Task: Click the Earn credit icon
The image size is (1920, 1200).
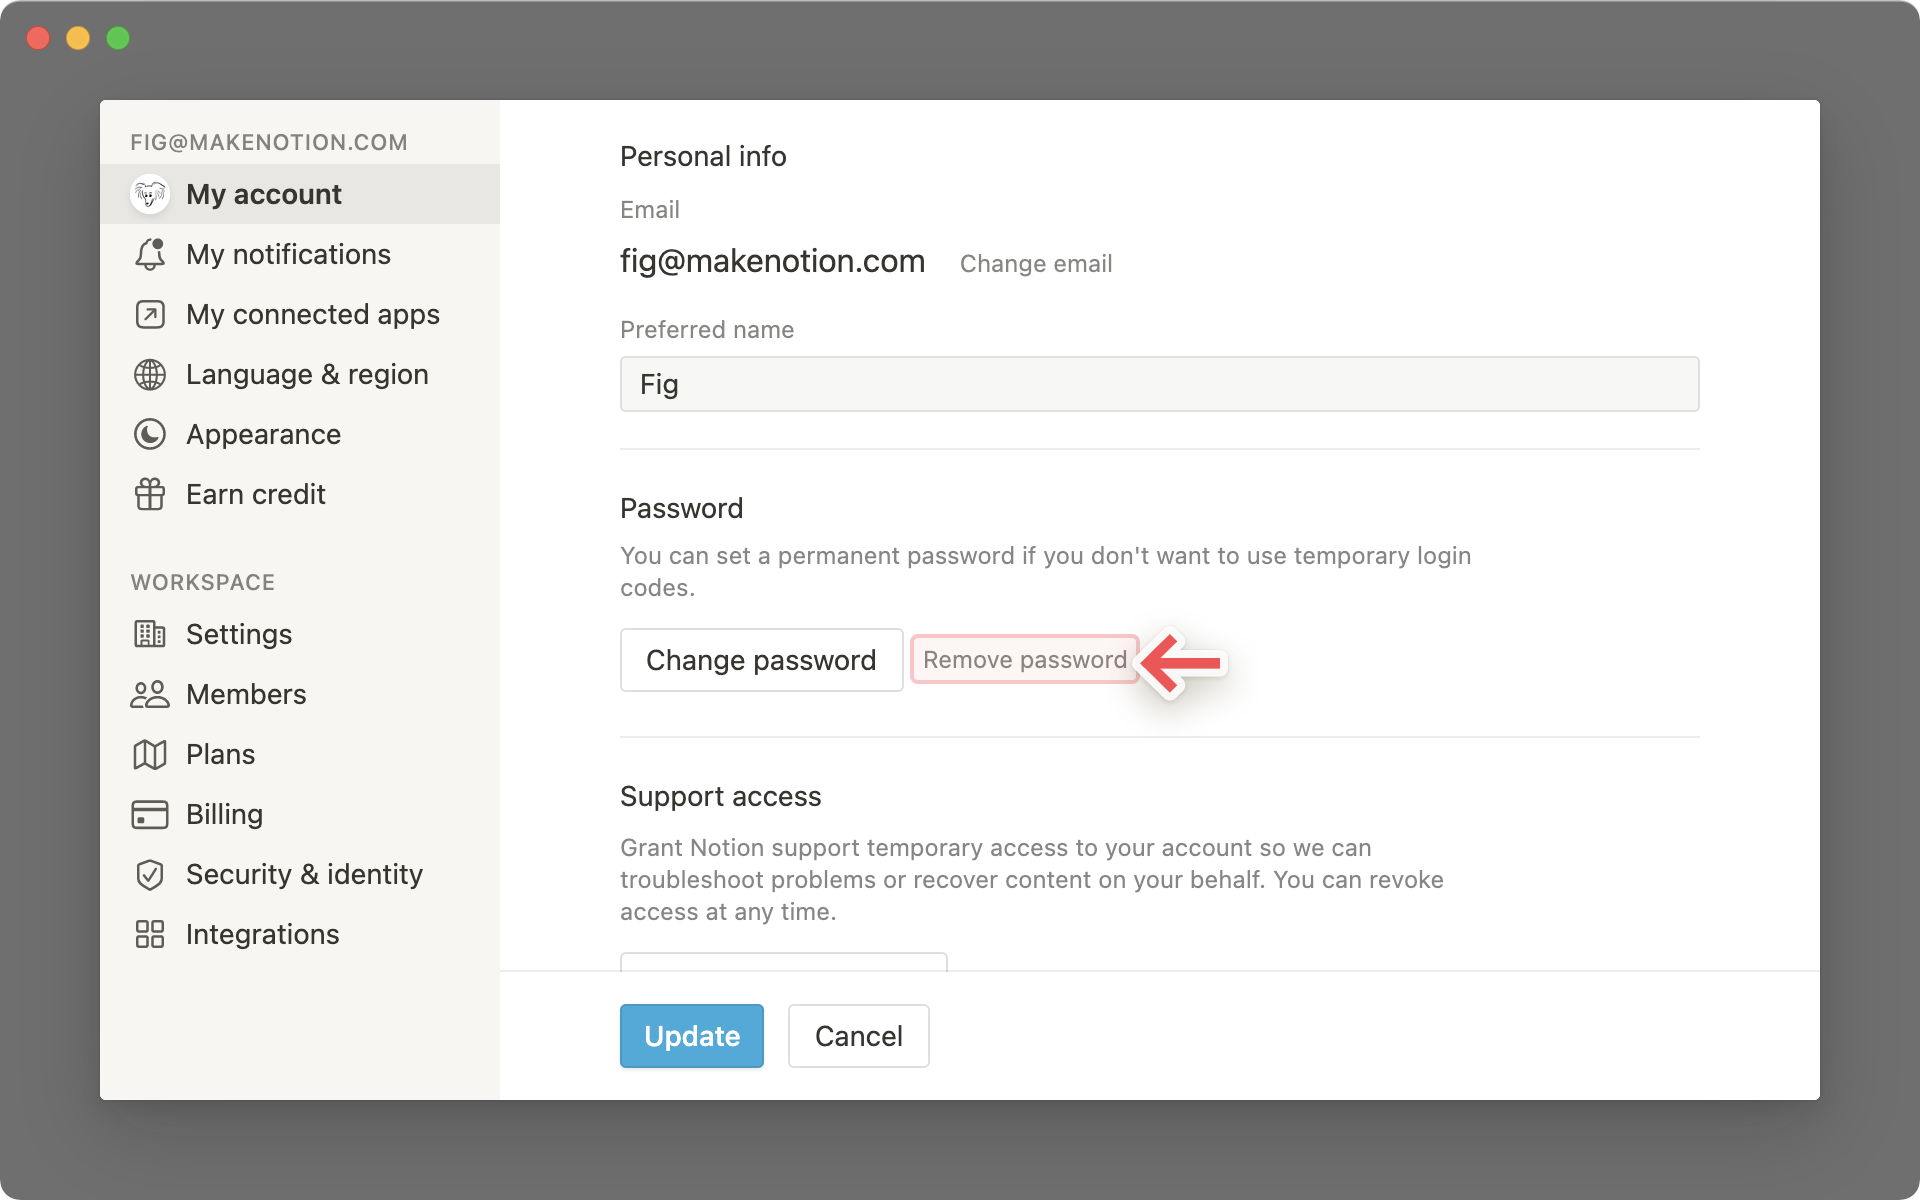Action: click(x=148, y=494)
